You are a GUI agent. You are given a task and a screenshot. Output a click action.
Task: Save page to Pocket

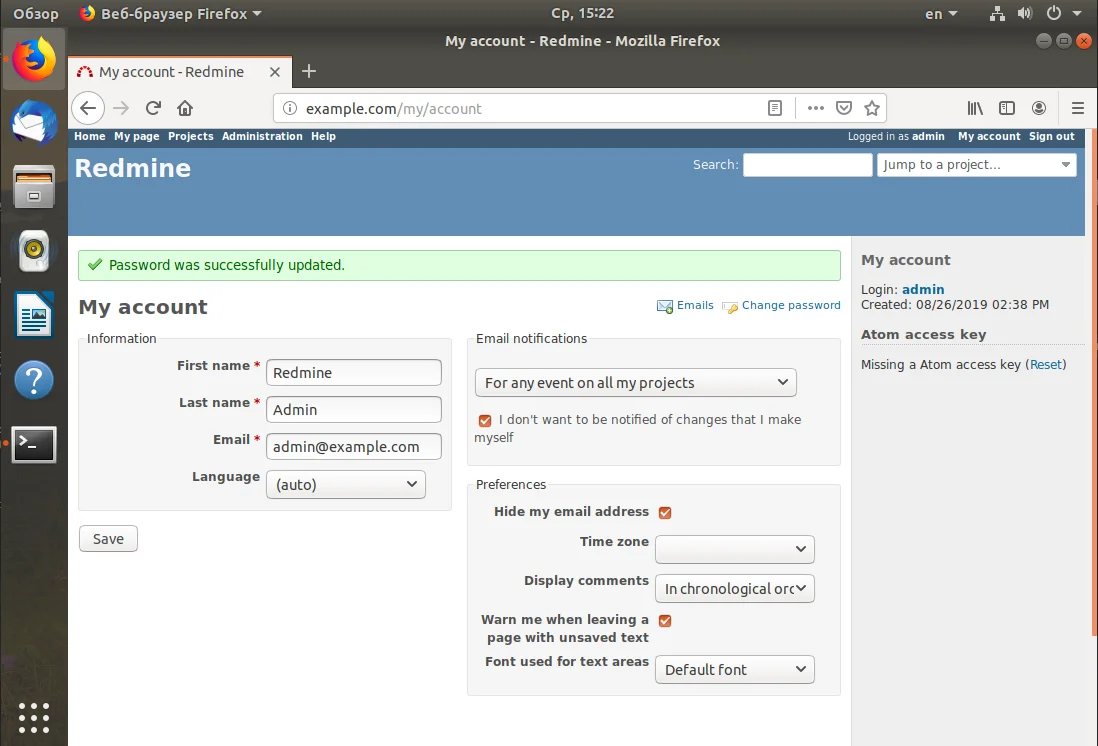844,108
